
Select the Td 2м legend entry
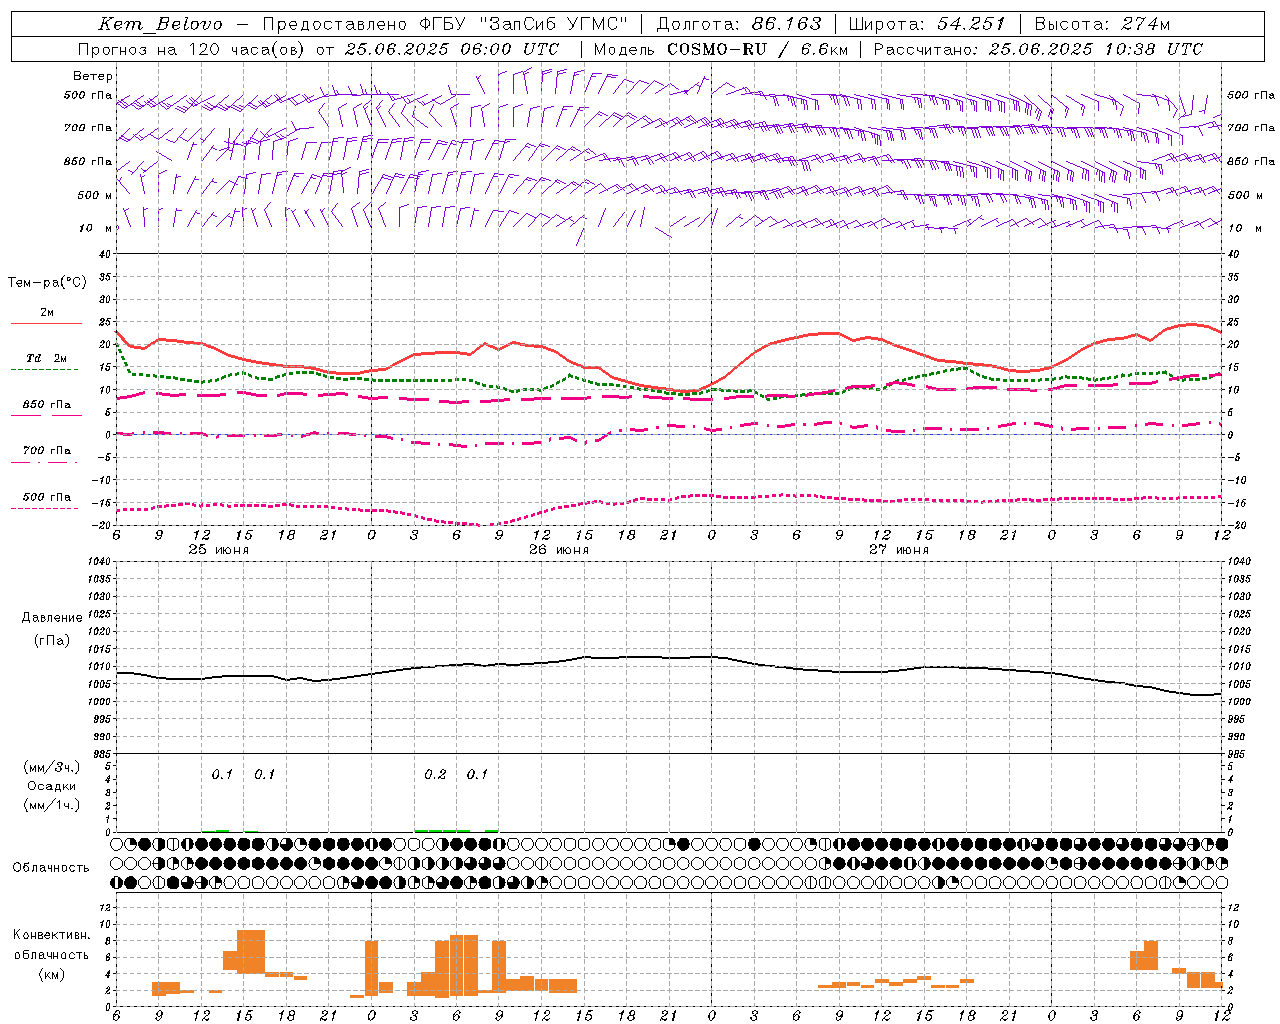point(47,358)
